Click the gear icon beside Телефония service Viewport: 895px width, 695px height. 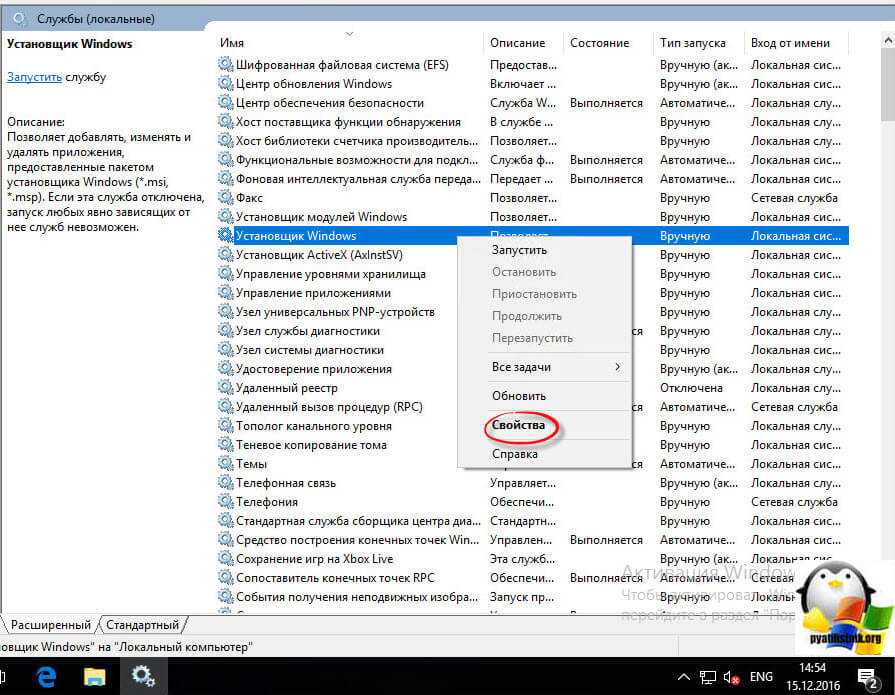pos(225,502)
